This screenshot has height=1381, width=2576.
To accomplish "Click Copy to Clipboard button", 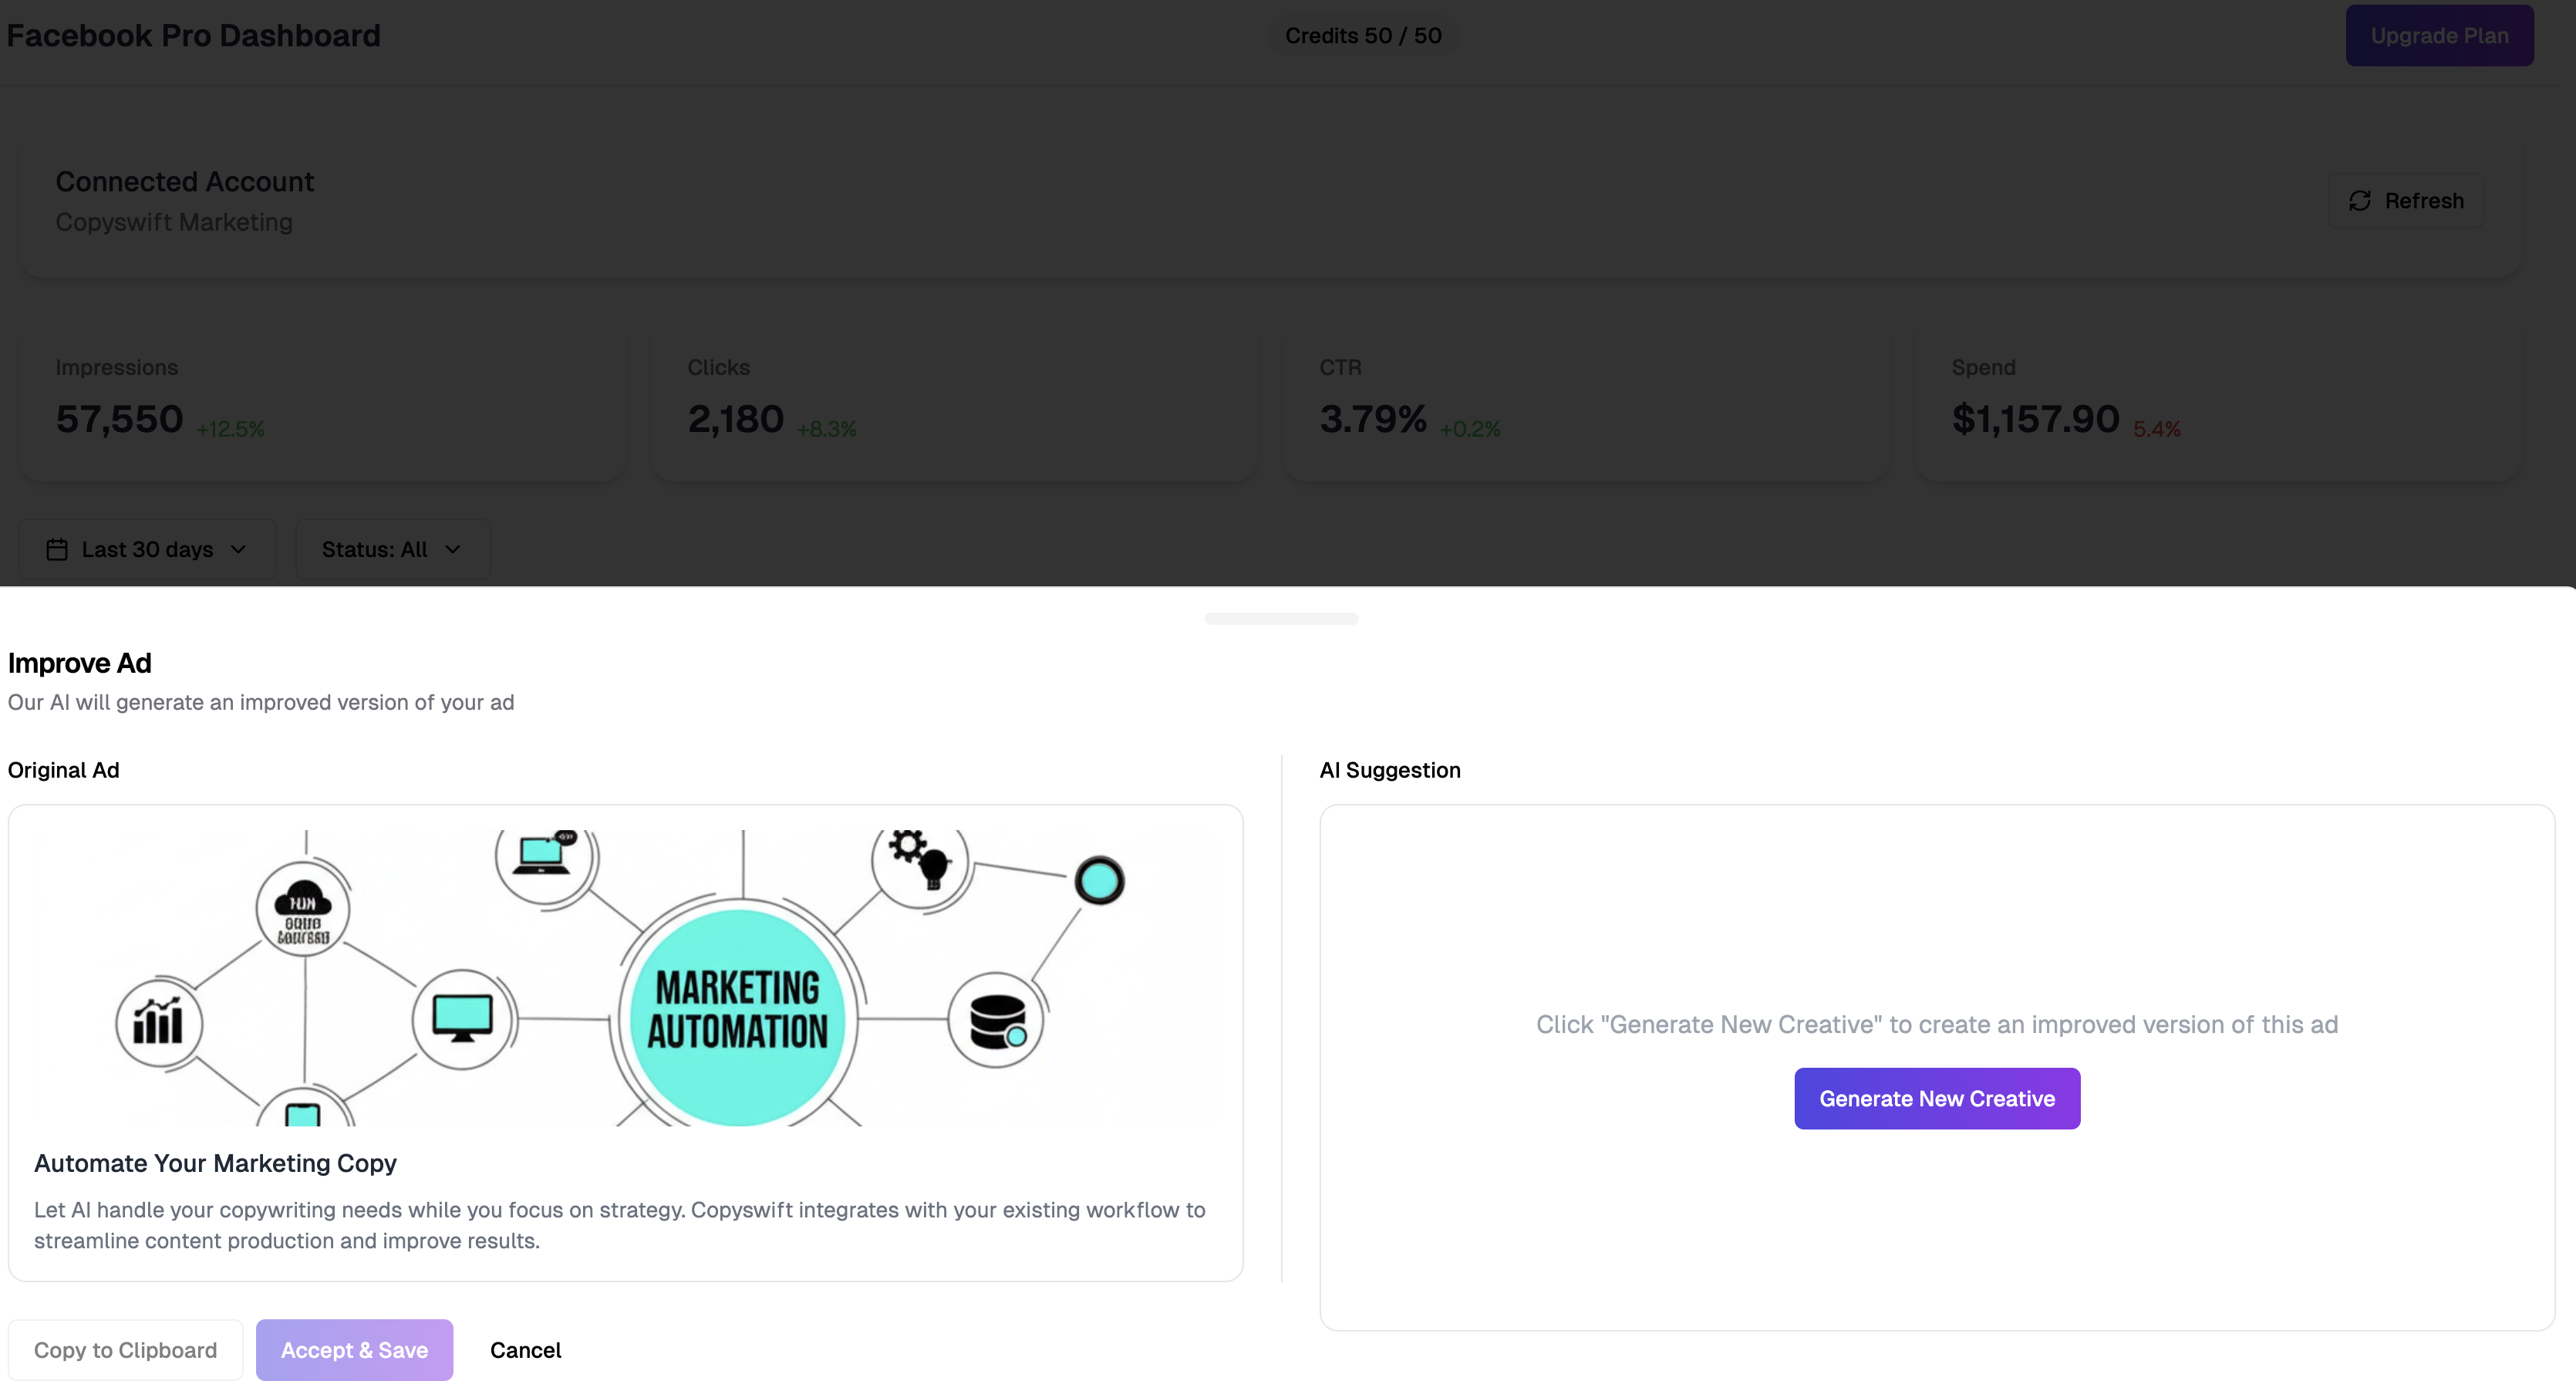I will [125, 1349].
